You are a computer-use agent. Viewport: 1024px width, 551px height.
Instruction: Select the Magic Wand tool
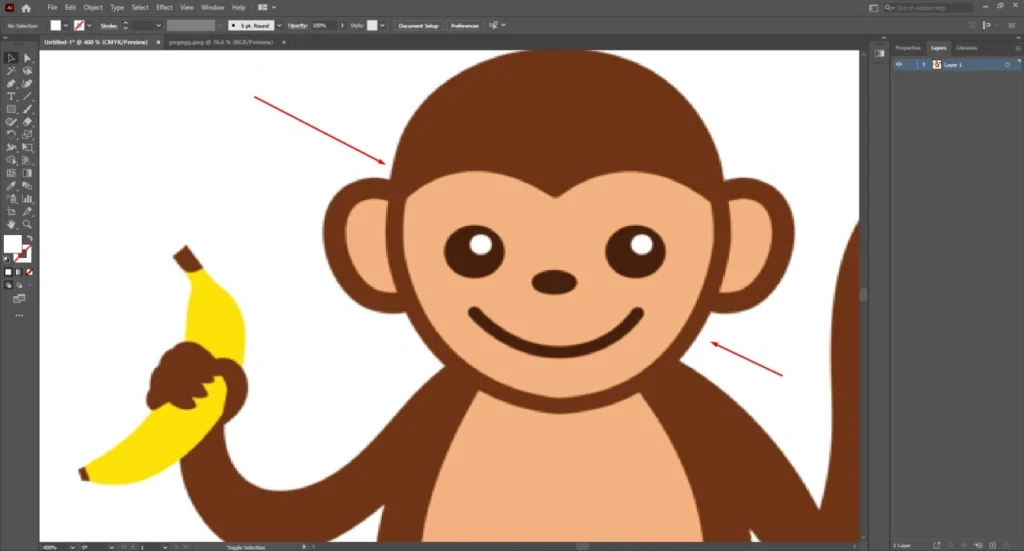[11, 71]
